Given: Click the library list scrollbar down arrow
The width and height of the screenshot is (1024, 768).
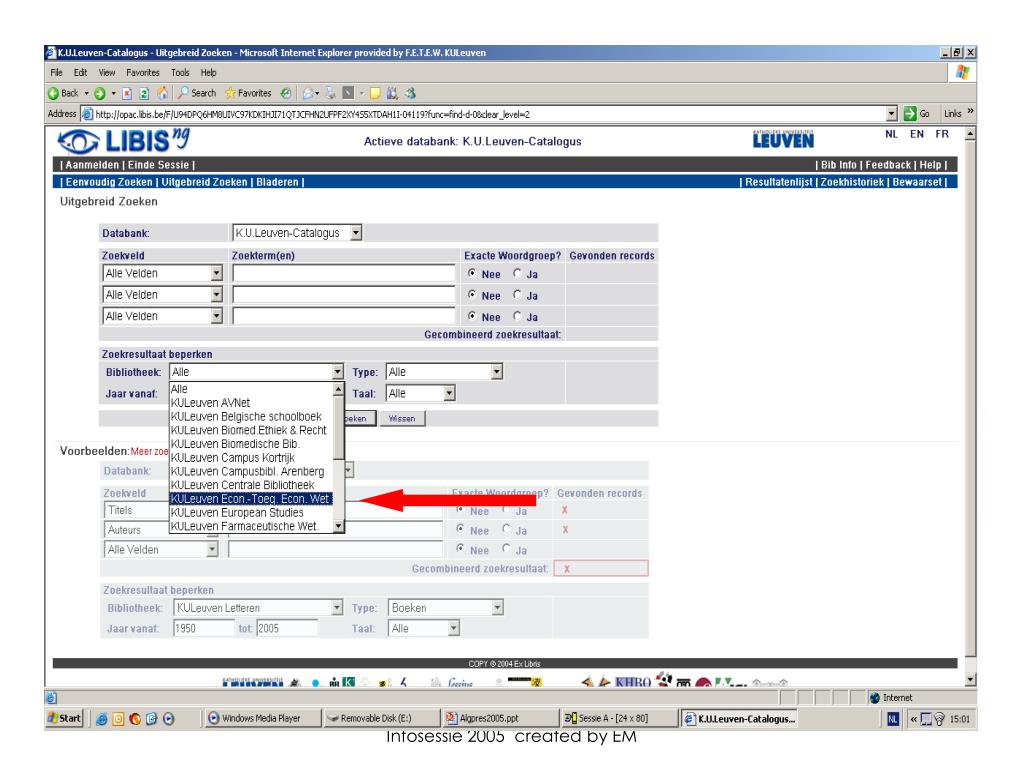Looking at the screenshot, I should 338,526.
